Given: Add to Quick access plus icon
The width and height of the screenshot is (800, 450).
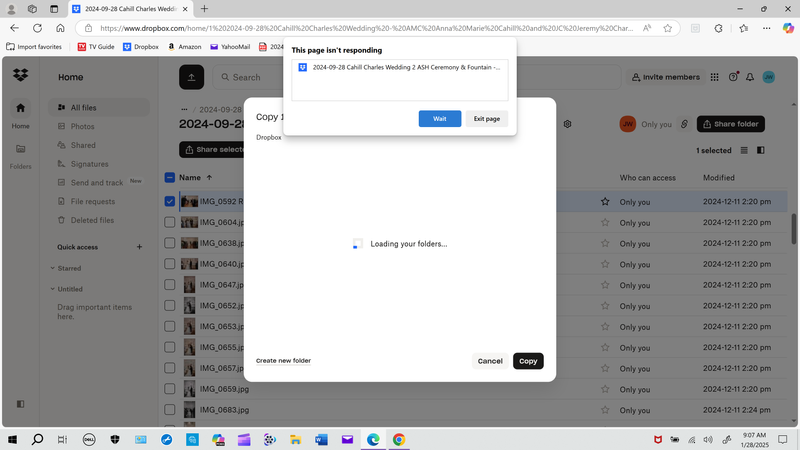Looking at the screenshot, I should 139,247.
